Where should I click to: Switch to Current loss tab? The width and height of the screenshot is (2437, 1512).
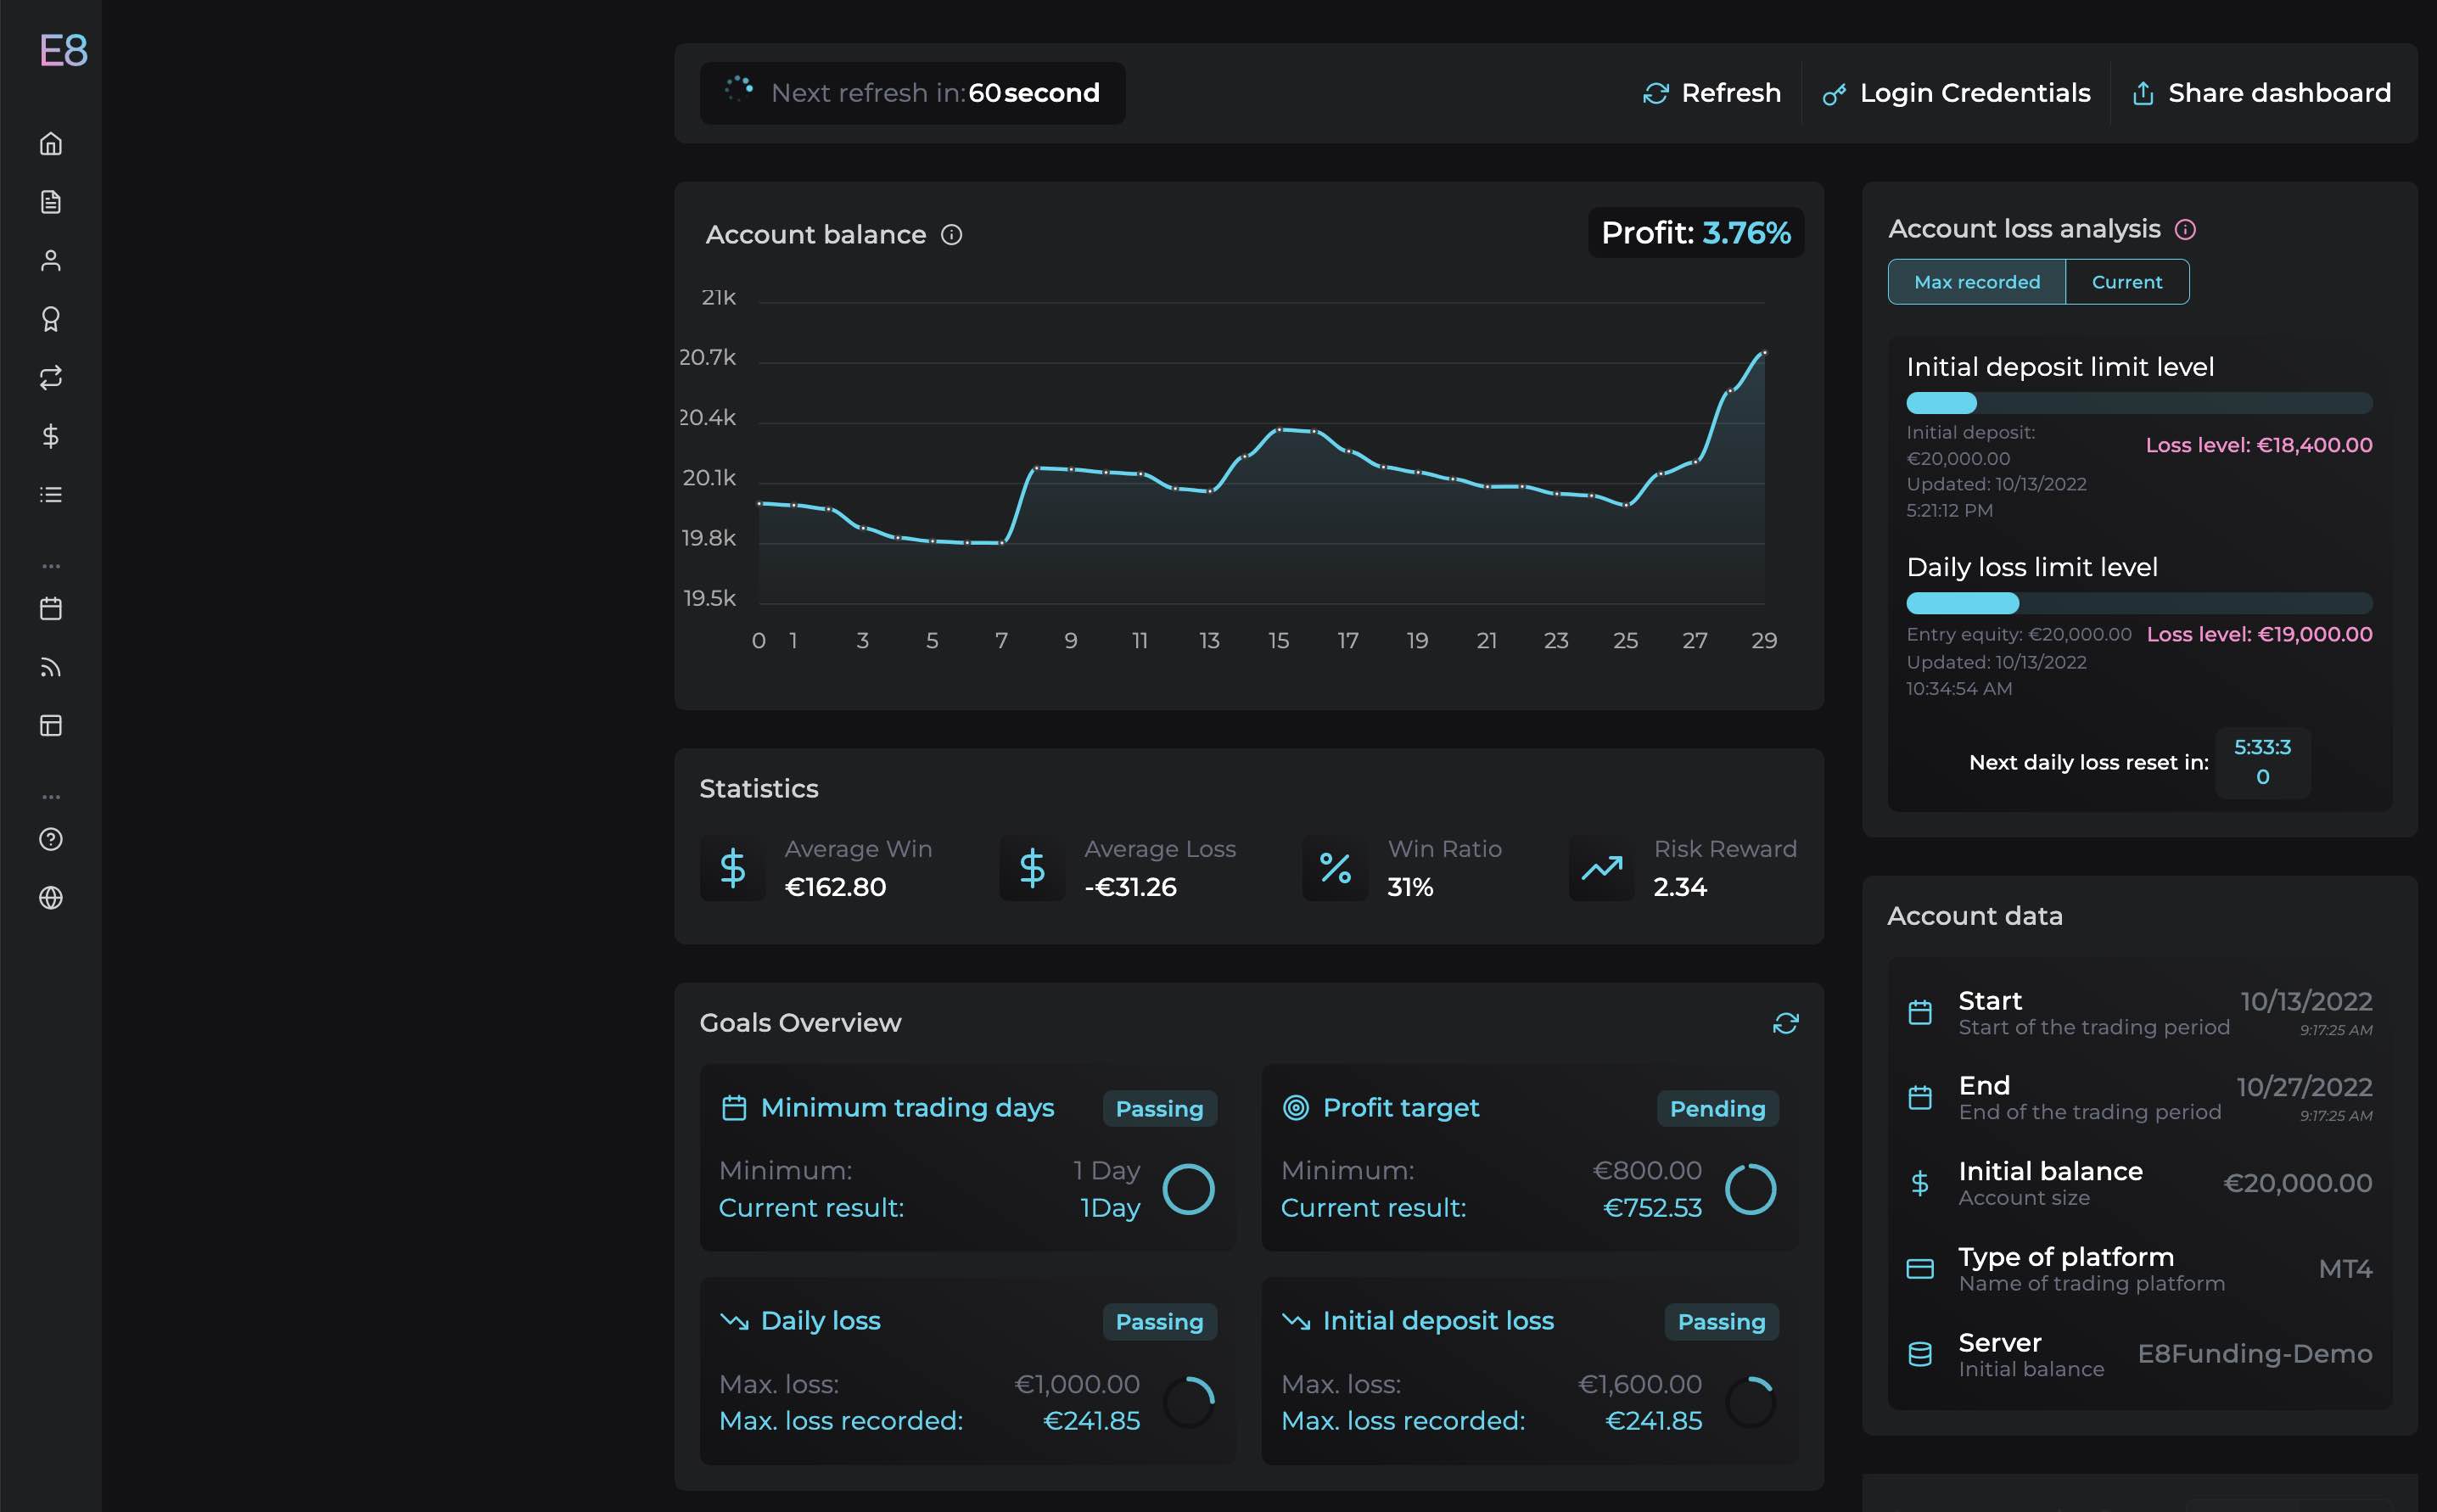tap(2126, 282)
